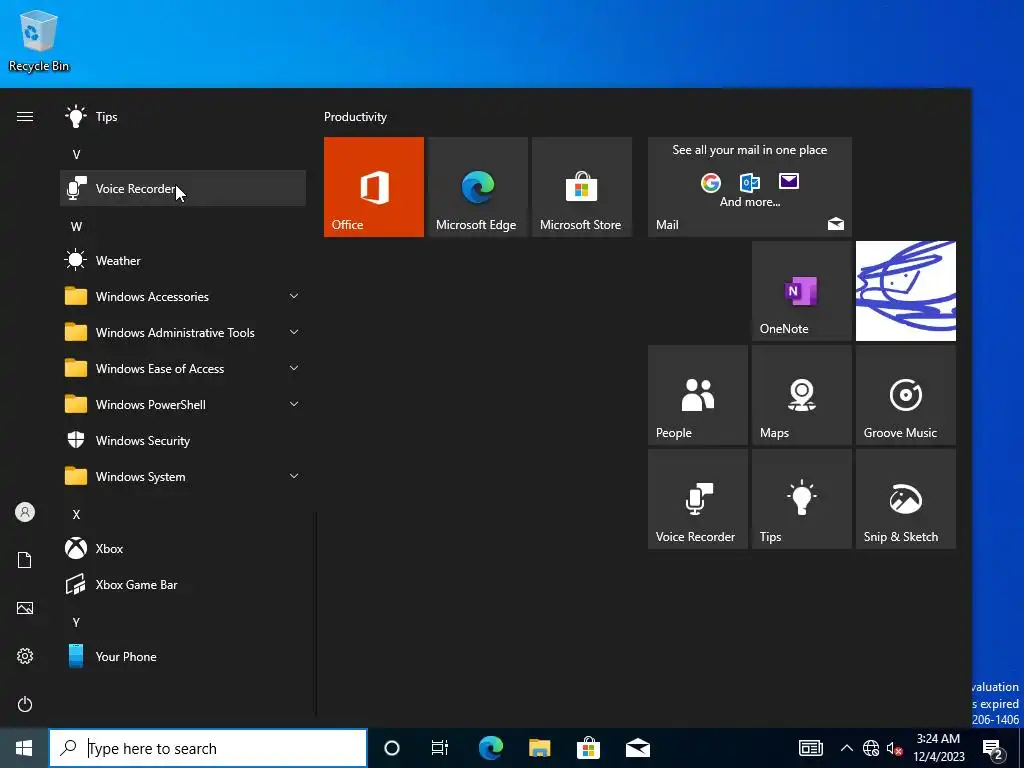Jump to letter V section header
The width and height of the screenshot is (1024, 768).
pos(76,155)
